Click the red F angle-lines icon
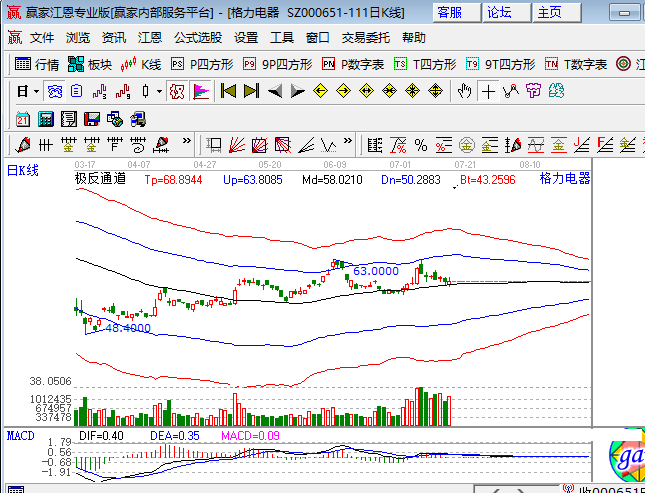Image resolution: width=645 pixels, height=493 pixels. coord(605,145)
